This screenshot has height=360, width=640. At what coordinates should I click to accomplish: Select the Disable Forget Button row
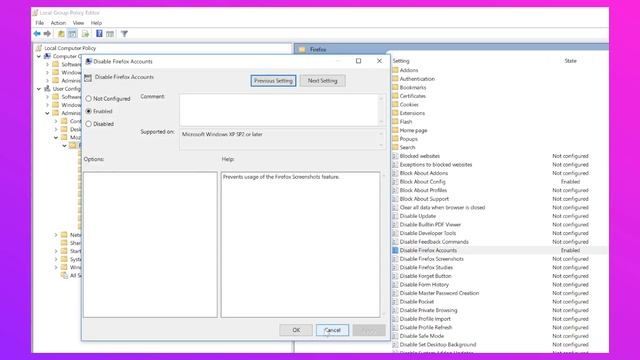[x=499, y=276]
